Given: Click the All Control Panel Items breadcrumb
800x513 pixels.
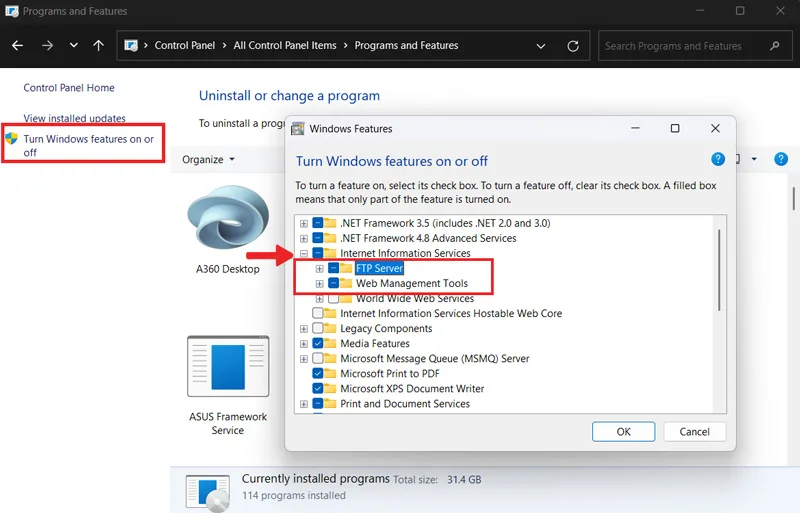Looking at the screenshot, I should pos(285,45).
